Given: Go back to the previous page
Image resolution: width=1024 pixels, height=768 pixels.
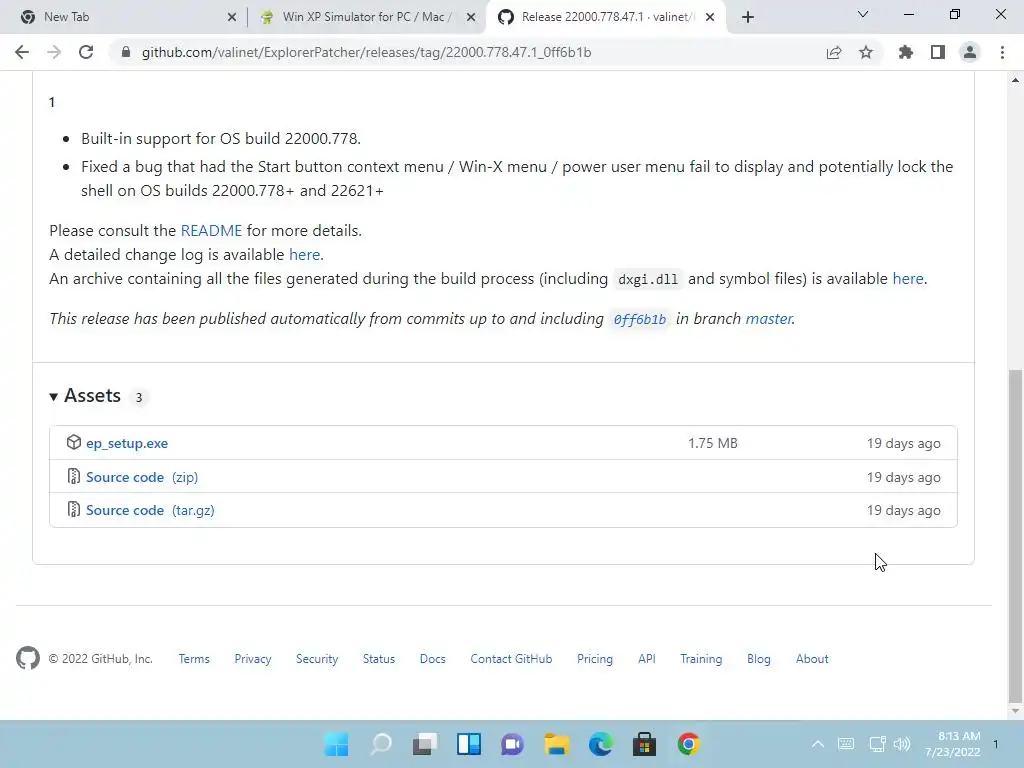Looking at the screenshot, I should pyautogui.click(x=22, y=52).
